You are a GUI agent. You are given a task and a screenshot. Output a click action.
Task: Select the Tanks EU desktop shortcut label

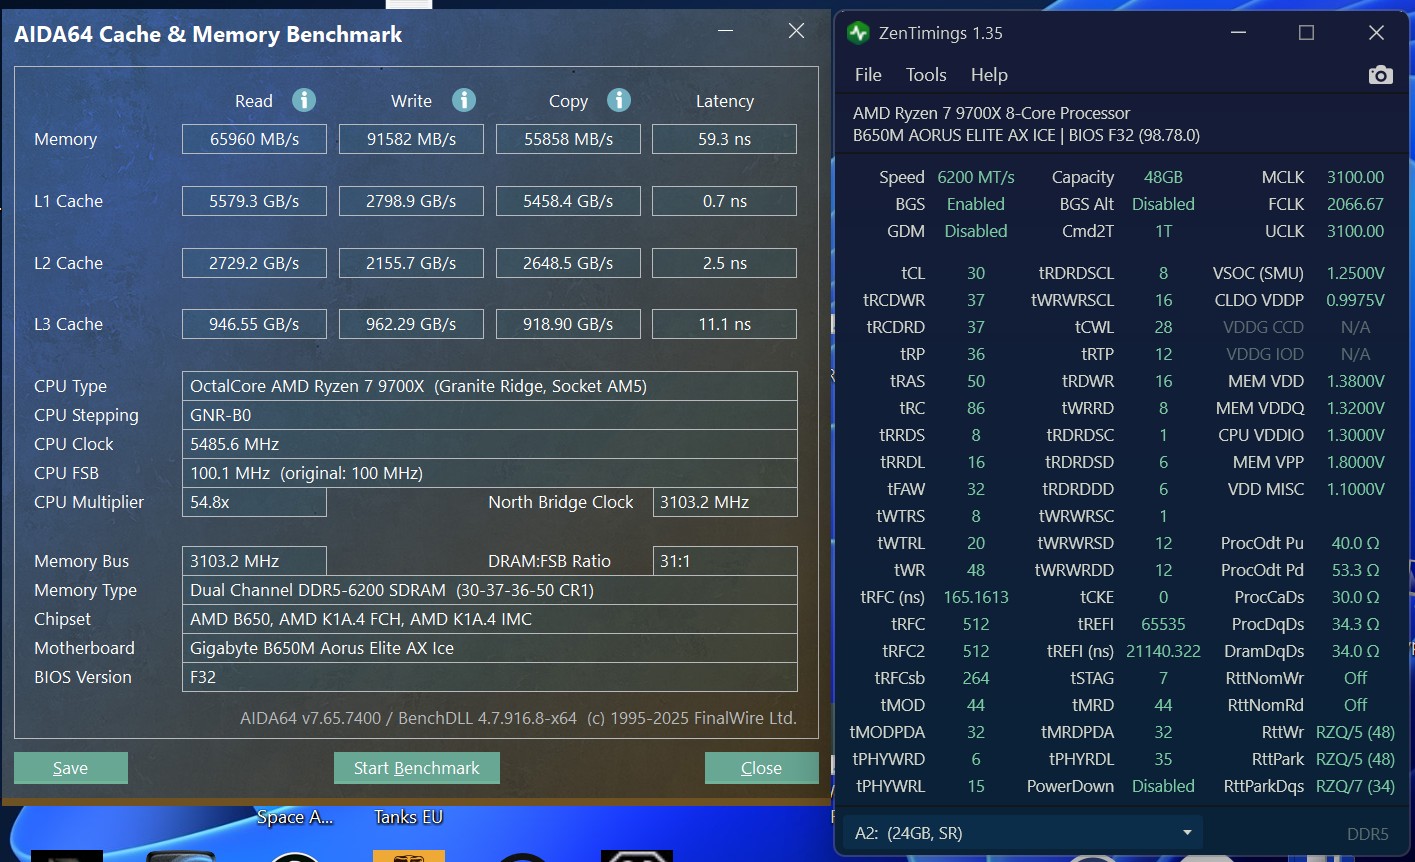[x=408, y=817]
